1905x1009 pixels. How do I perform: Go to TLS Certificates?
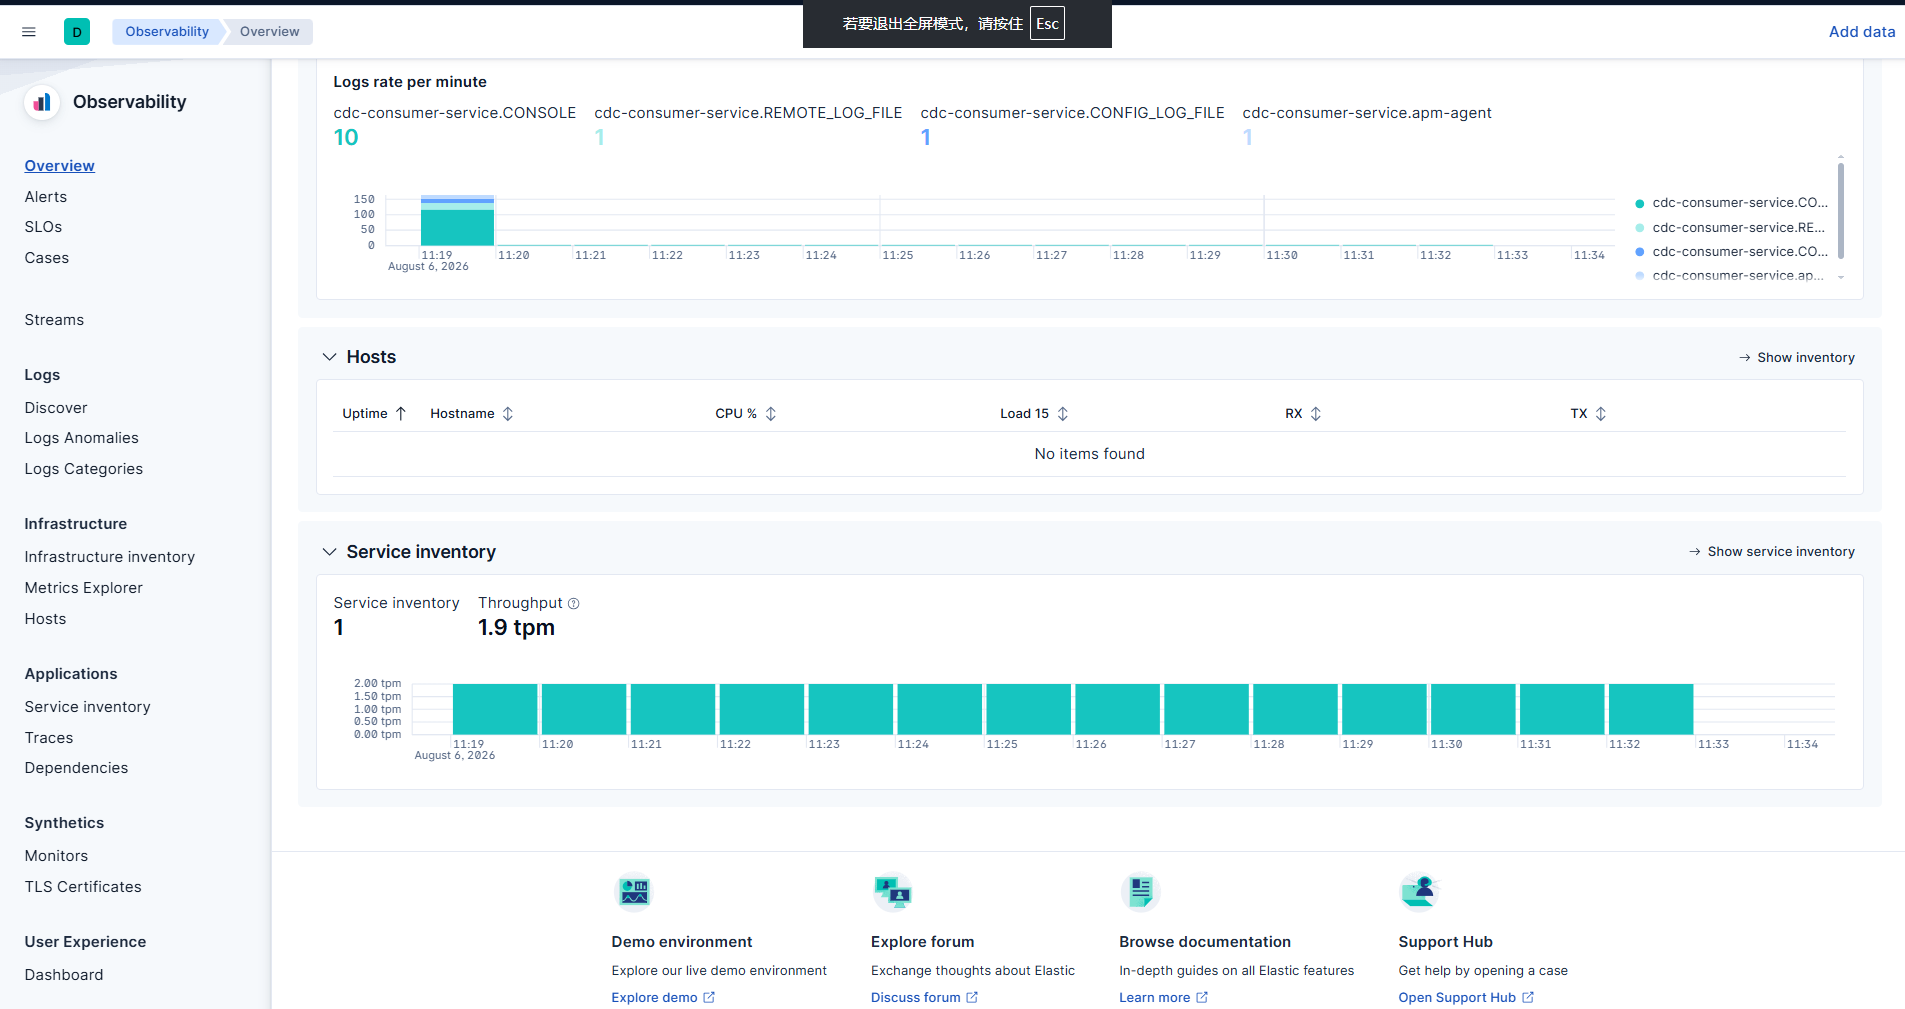(83, 887)
